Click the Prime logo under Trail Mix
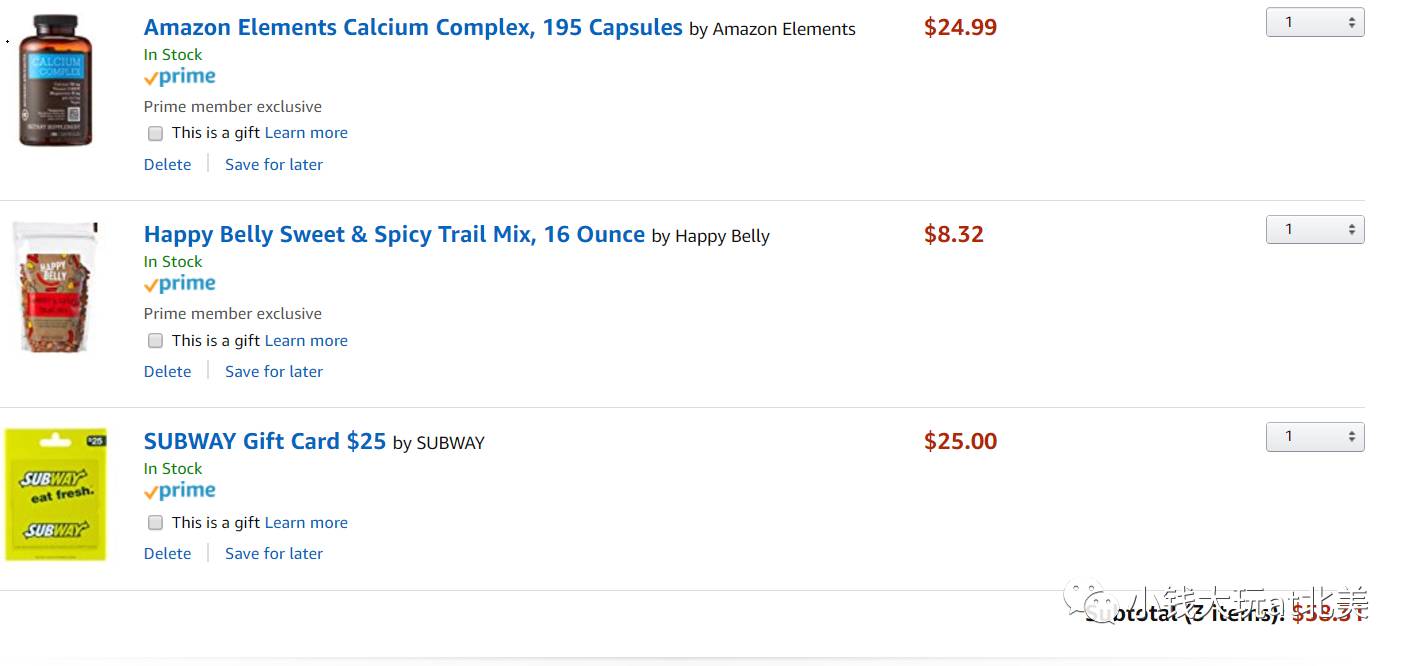Screen dimensions: 1416x666 pyautogui.click(x=180, y=284)
